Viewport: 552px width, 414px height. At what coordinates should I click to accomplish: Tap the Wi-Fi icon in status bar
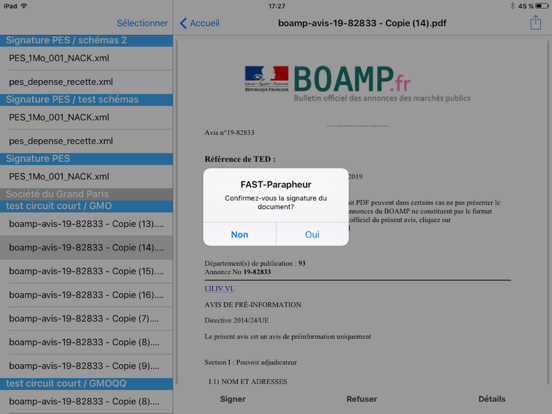pyautogui.click(x=24, y=6)
